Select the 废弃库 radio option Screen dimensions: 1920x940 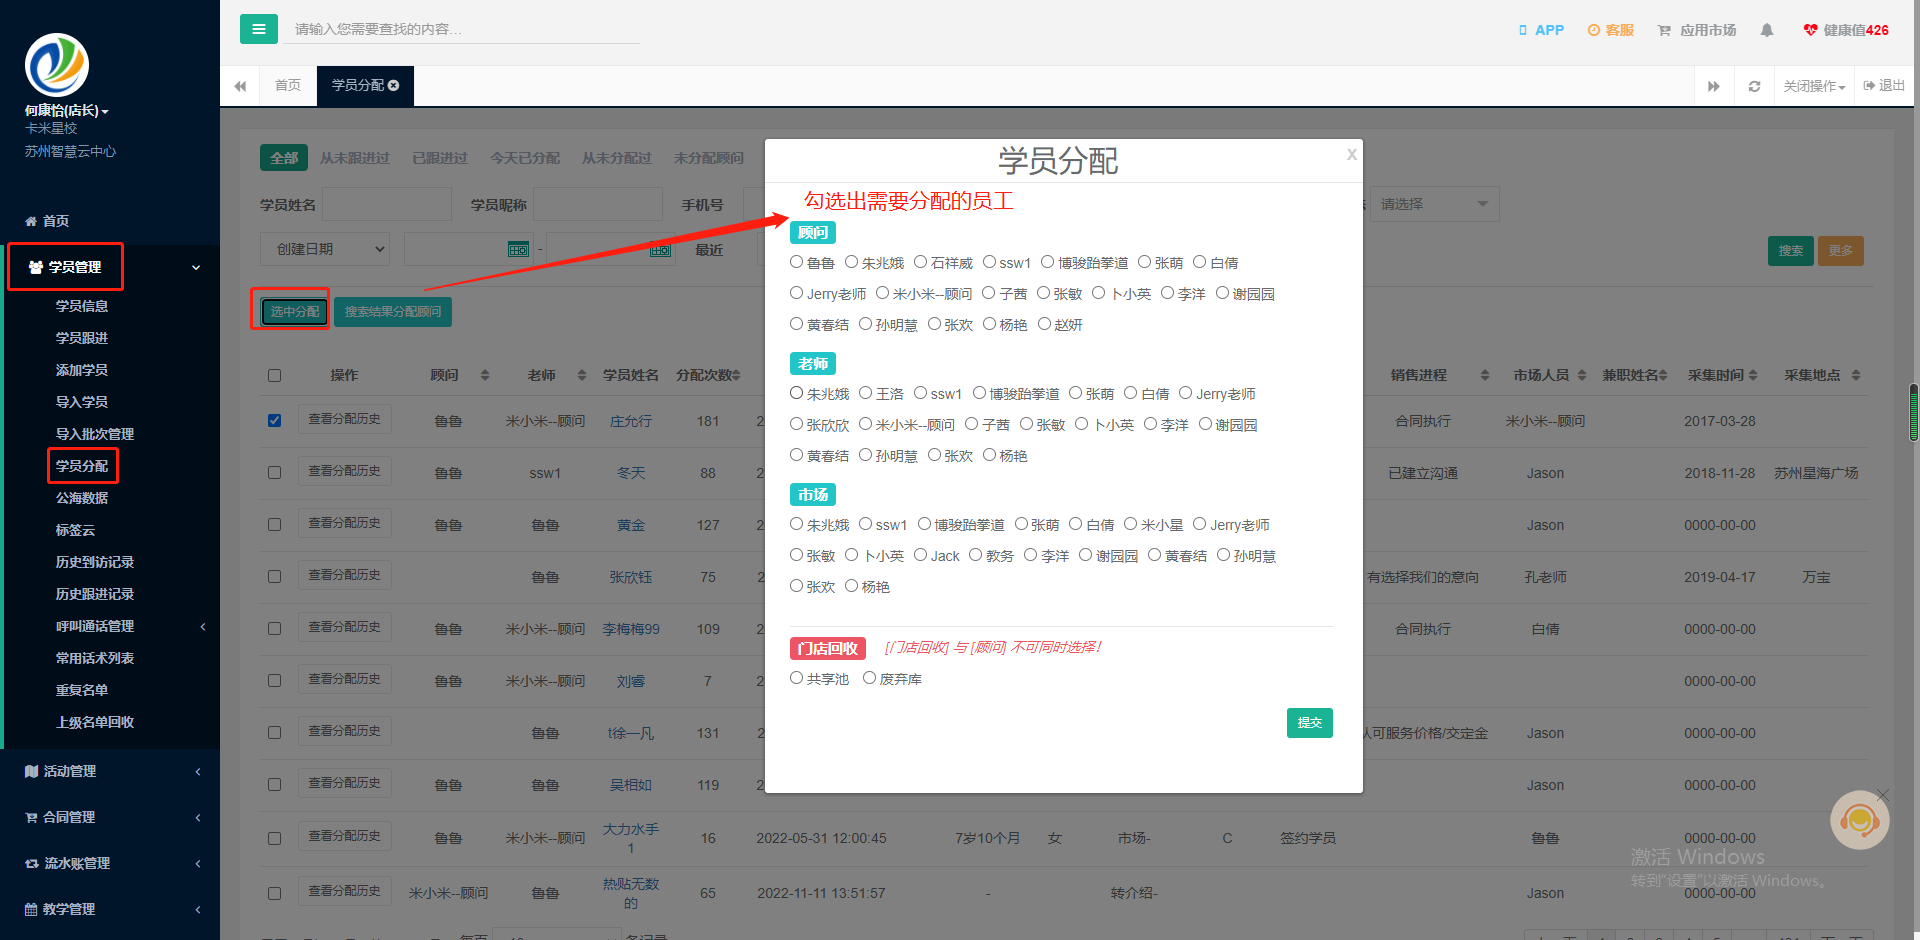pos(870,678)
